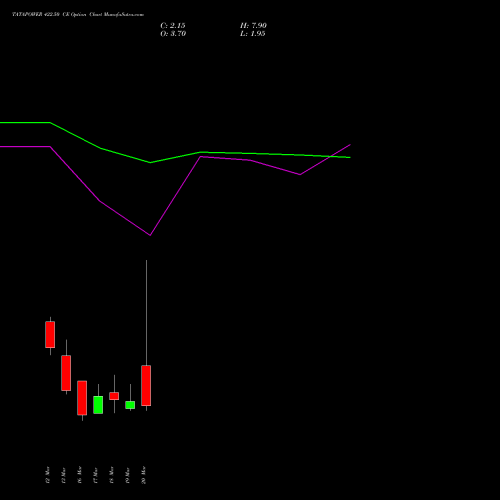Click the 20 Mar date label

tap(144, 475)
